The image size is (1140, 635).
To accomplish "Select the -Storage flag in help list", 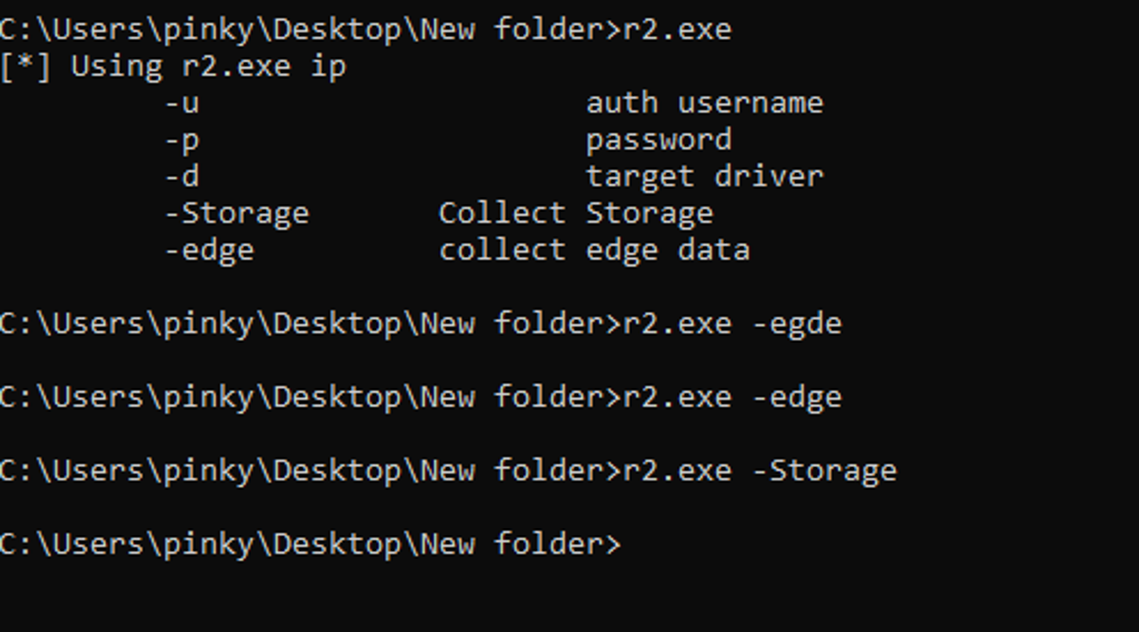I will pyautogui.click(x=236, y=213).
